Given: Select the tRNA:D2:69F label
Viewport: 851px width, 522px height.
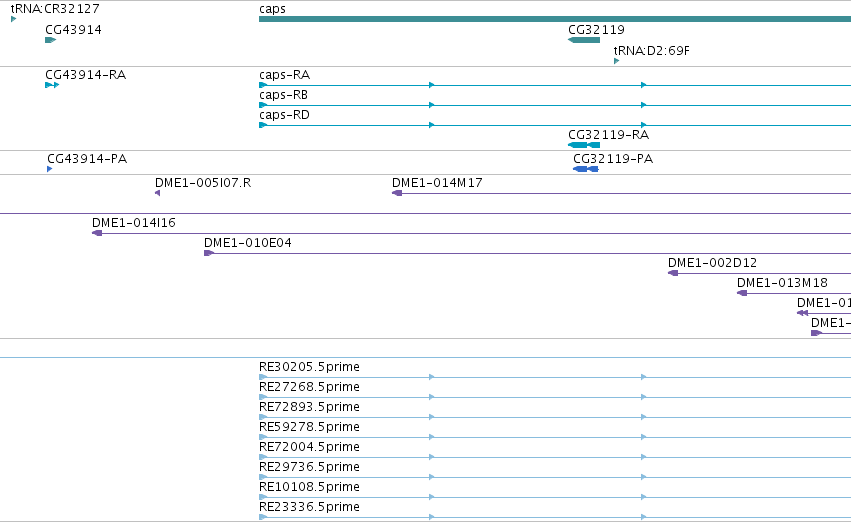Looking at the screenshot, I should pos(651,50).
